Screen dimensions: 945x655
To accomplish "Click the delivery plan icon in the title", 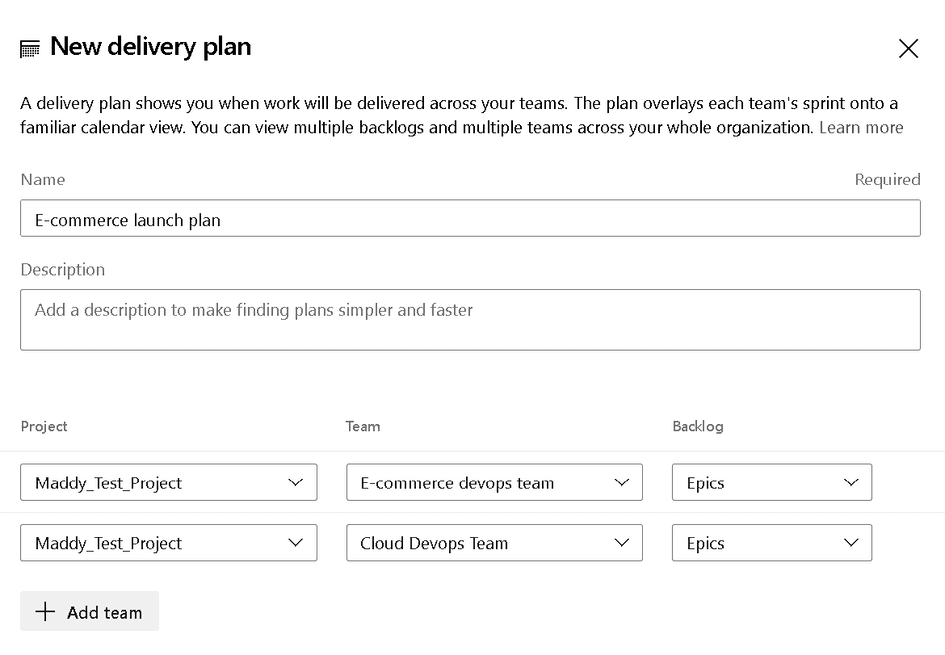I will [x=30, y=47].
